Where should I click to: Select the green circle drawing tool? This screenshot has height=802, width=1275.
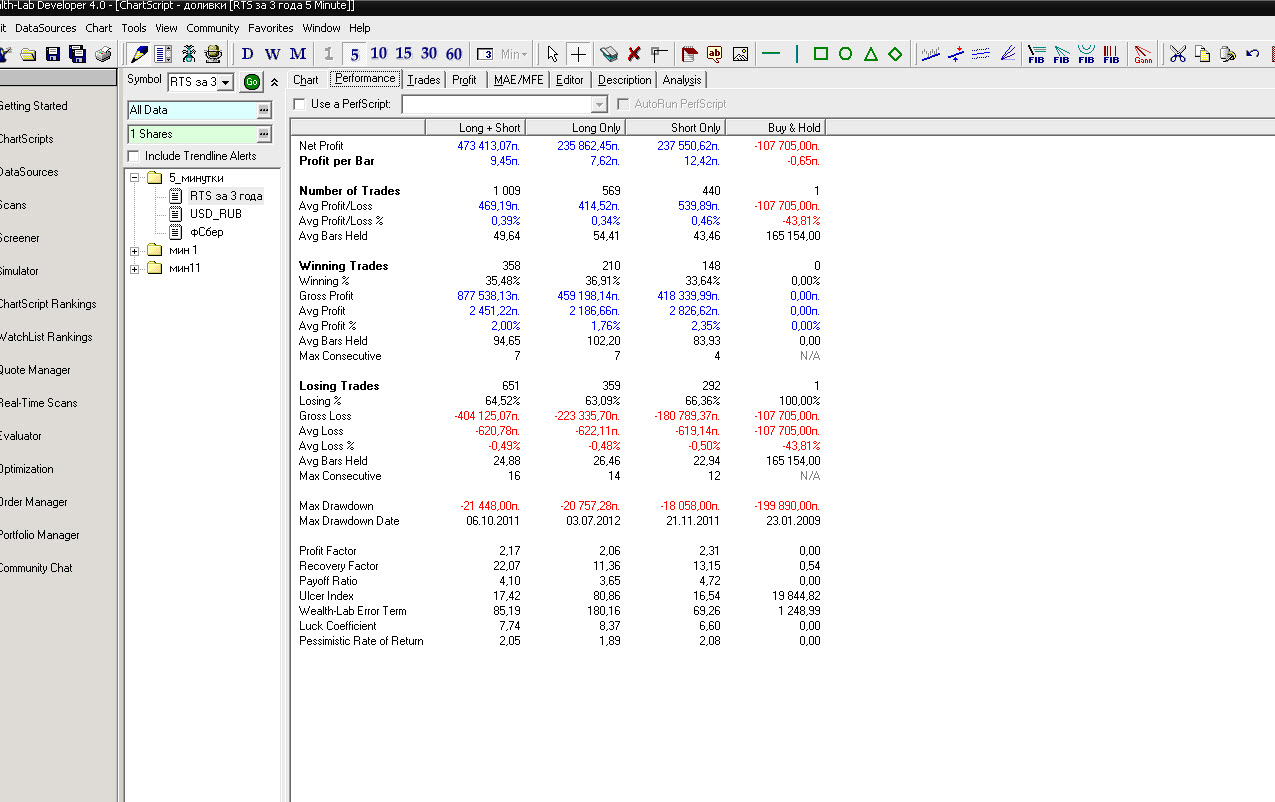(x=846, y=54)
